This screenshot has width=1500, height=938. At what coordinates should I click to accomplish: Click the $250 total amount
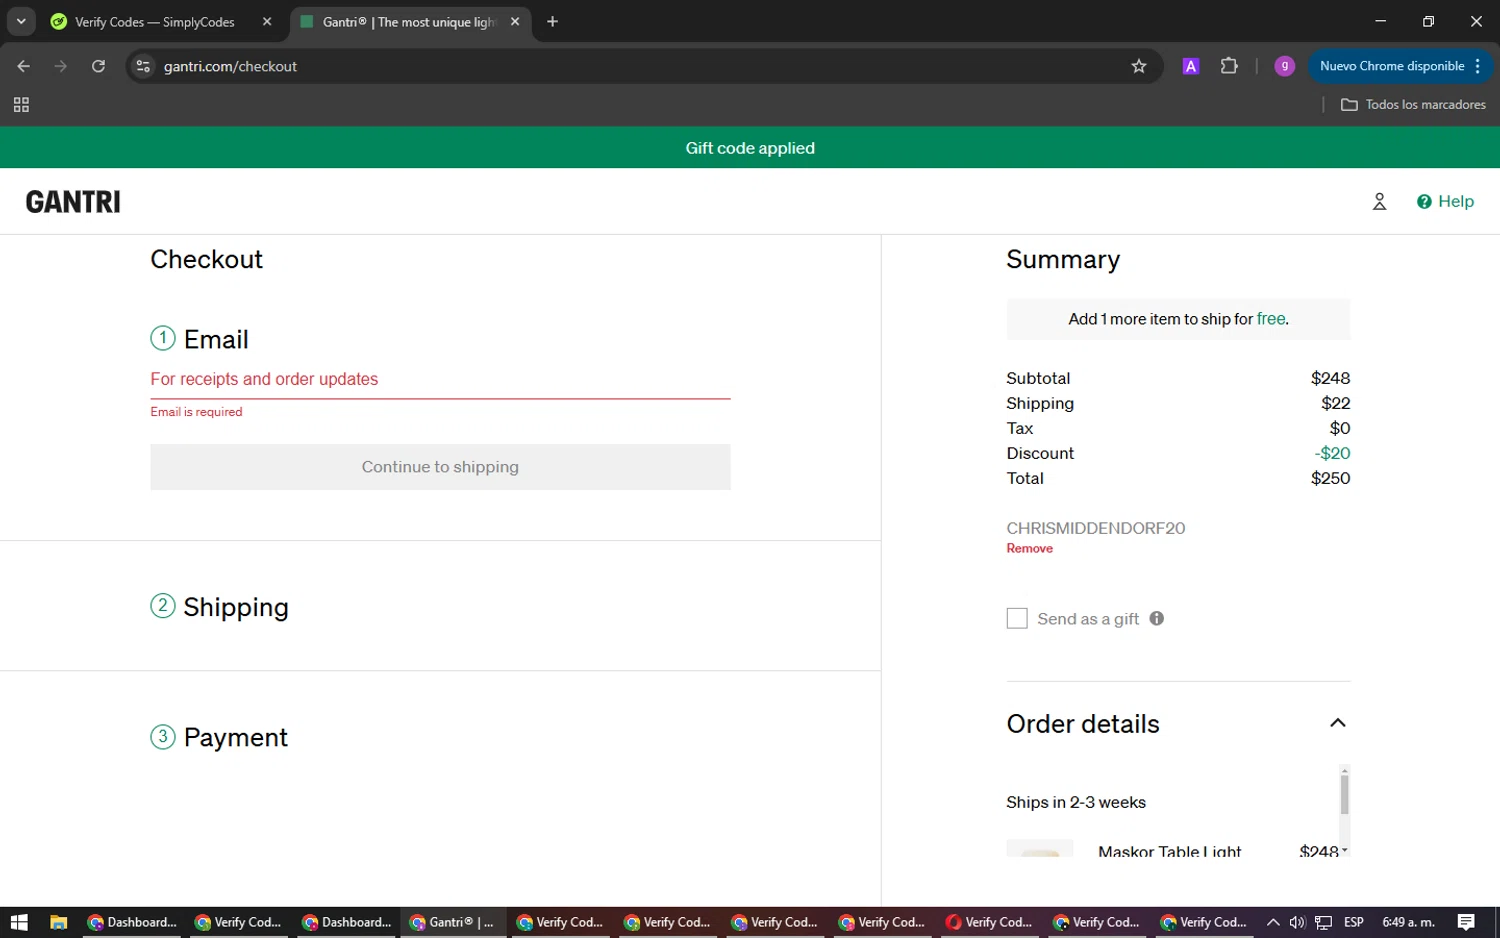[1330, 478]
